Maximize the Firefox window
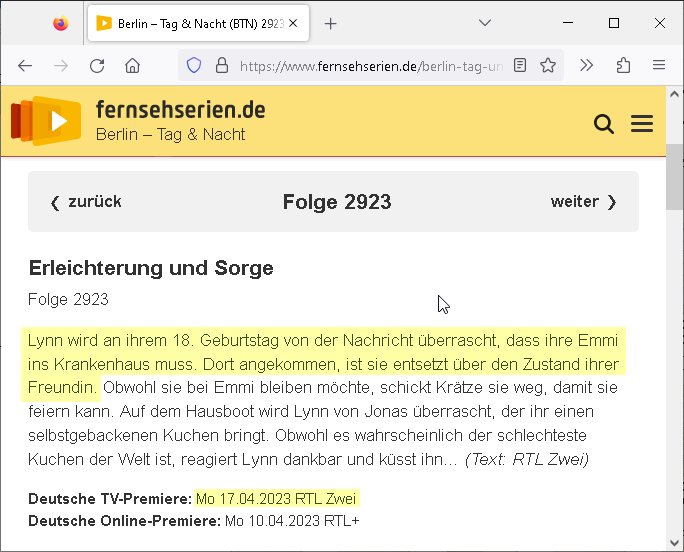This screenshot has height=552, width=684. point(614,23)
